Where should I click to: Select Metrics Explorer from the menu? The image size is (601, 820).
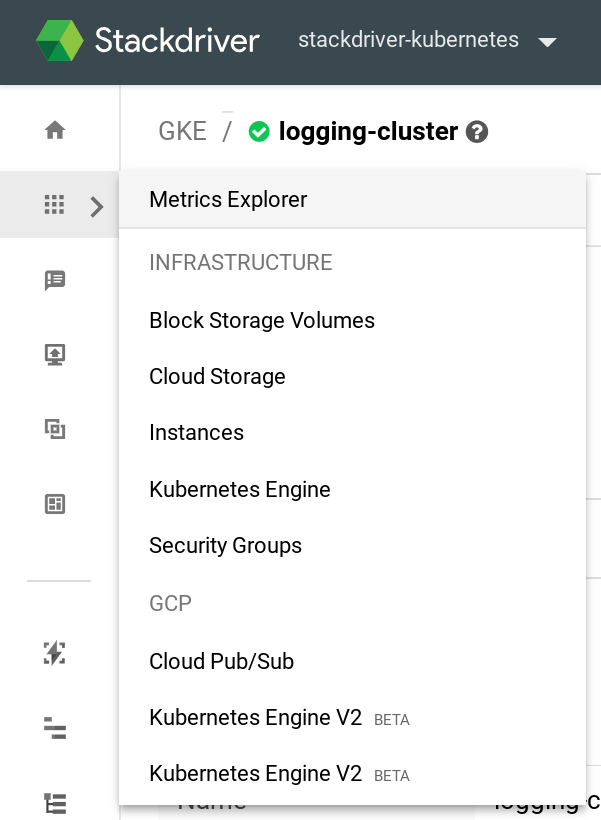pyautogui.click(x=228, y=199)
